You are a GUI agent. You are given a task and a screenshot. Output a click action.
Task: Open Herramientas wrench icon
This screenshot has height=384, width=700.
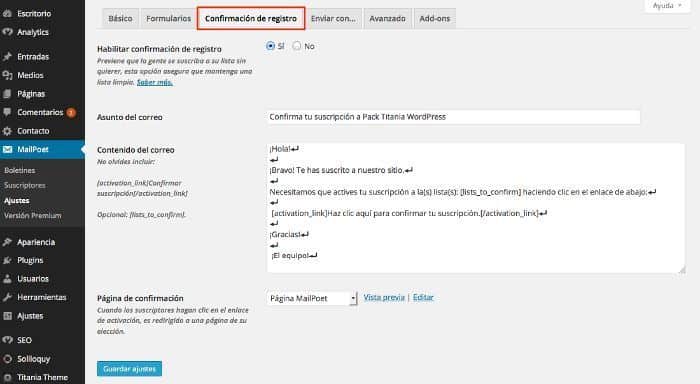[x=7, y=297]
